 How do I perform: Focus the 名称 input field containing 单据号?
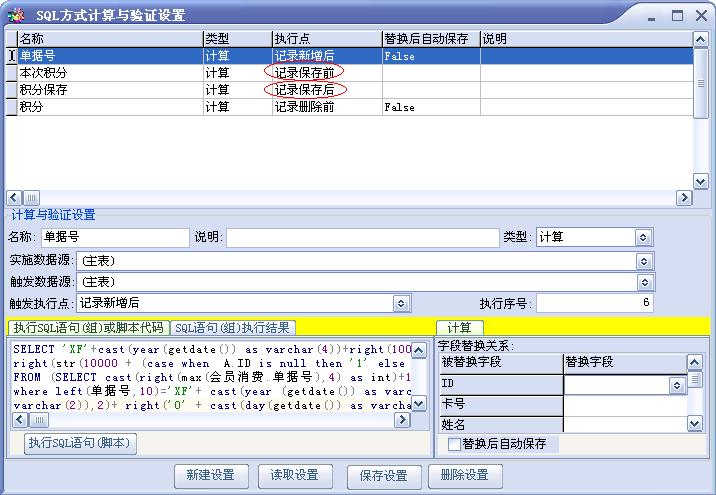pyautogui.click(x=115, y=237)
